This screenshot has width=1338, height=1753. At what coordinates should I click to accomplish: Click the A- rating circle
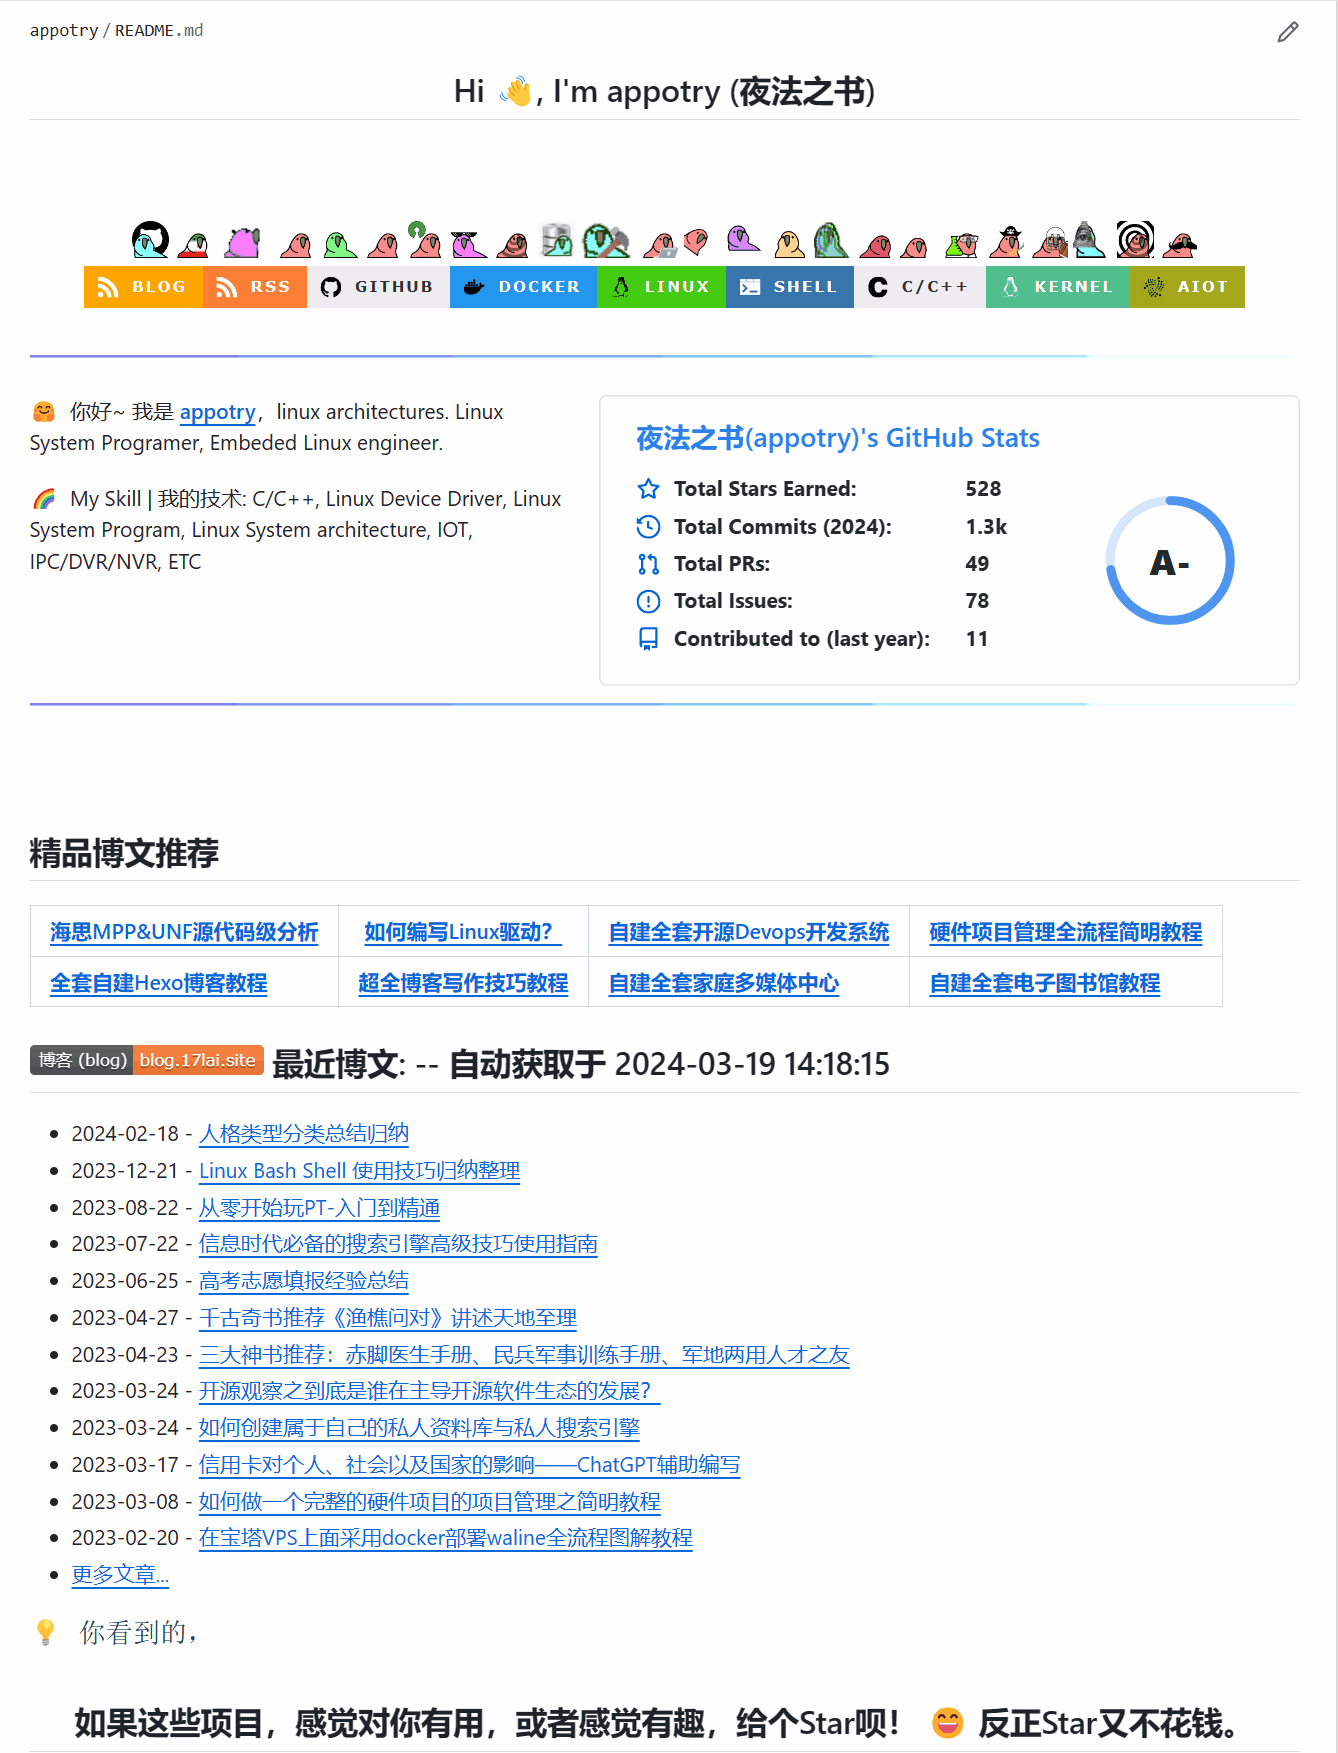1169,561
